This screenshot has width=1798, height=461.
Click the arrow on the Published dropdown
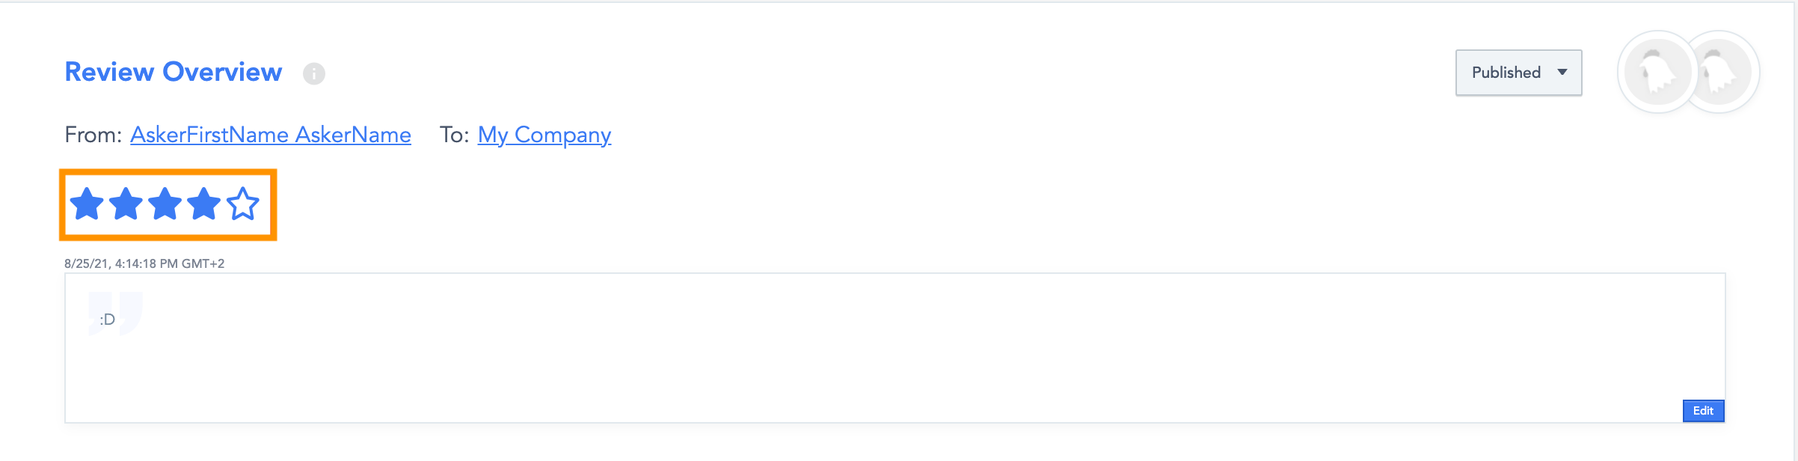click(1562, 73)
